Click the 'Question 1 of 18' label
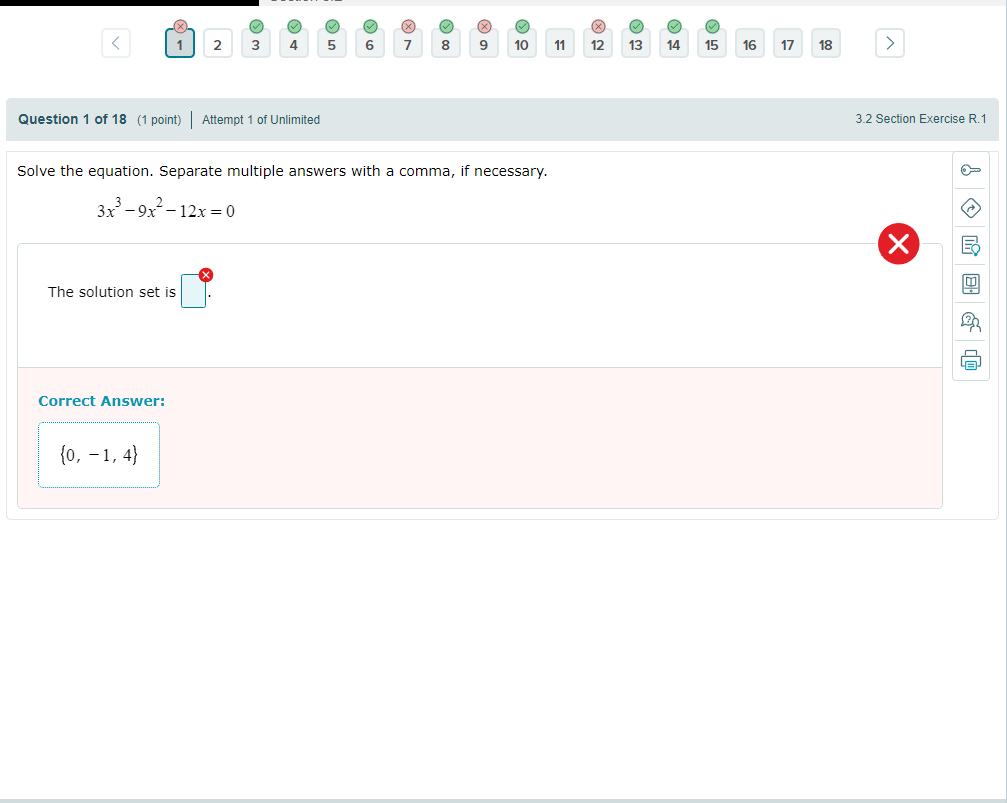The width and height of the screenshot is (1007, 803). [x=73, y=119]
